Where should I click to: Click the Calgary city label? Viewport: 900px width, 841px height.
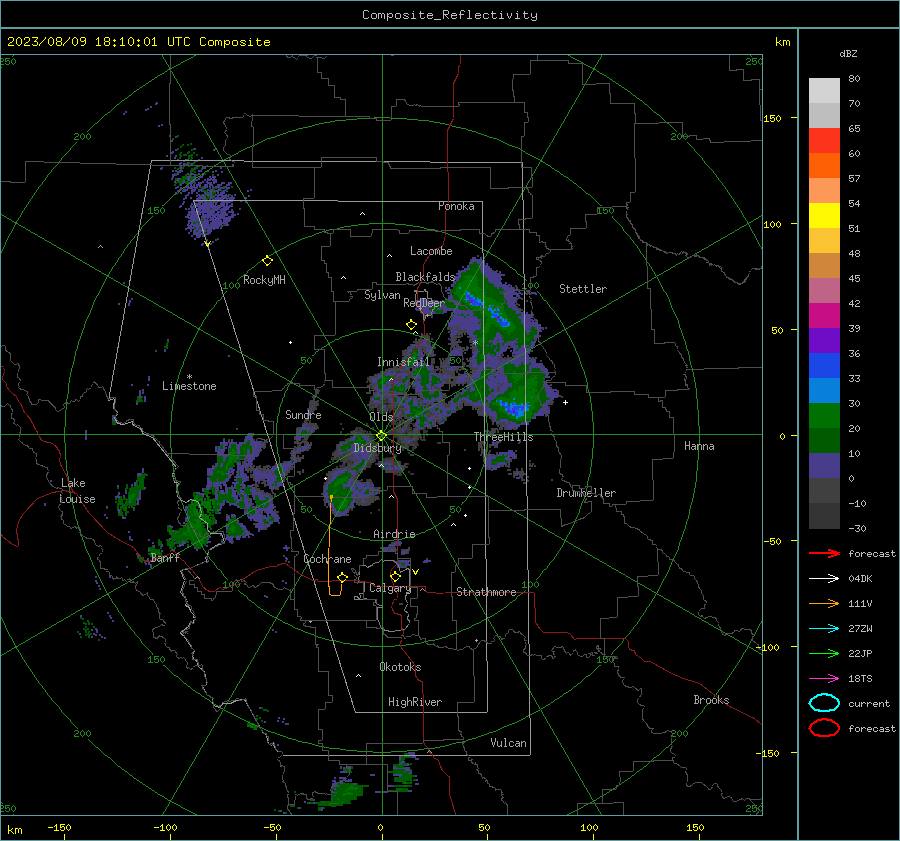click(390, 588)
